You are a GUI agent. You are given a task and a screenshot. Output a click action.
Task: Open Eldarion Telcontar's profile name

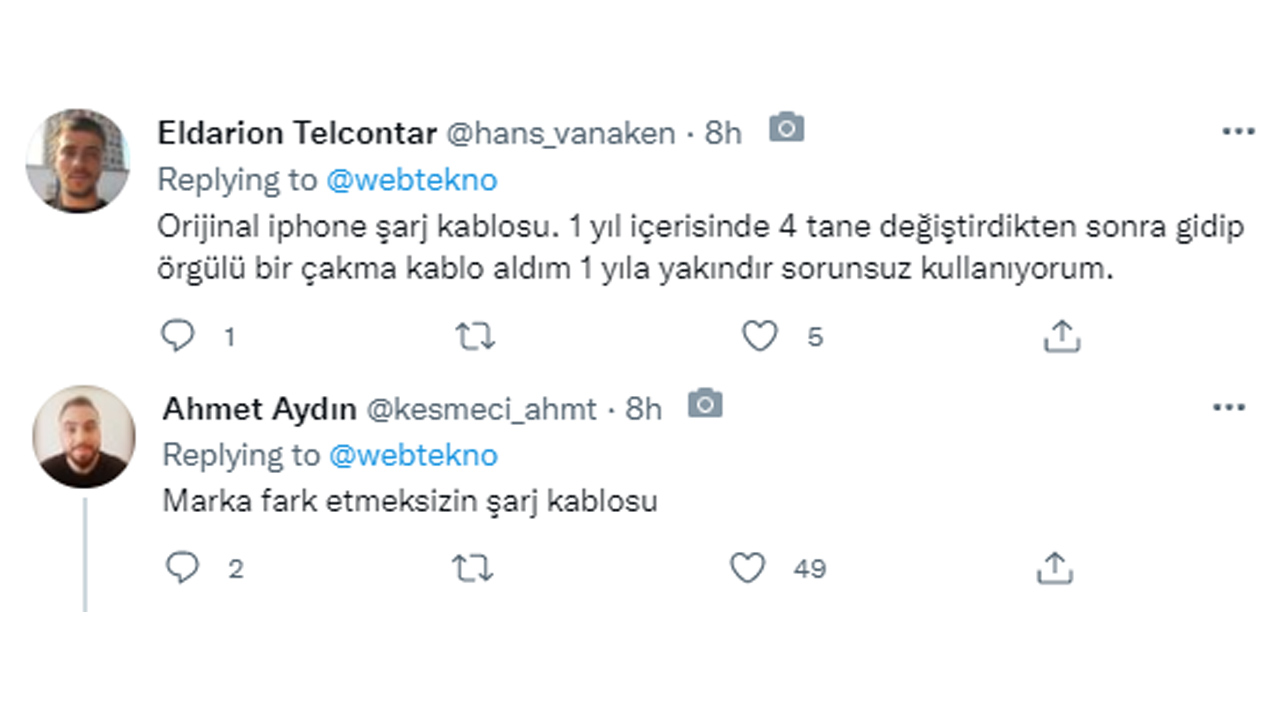pyautogui.click(x=297, y=132)
